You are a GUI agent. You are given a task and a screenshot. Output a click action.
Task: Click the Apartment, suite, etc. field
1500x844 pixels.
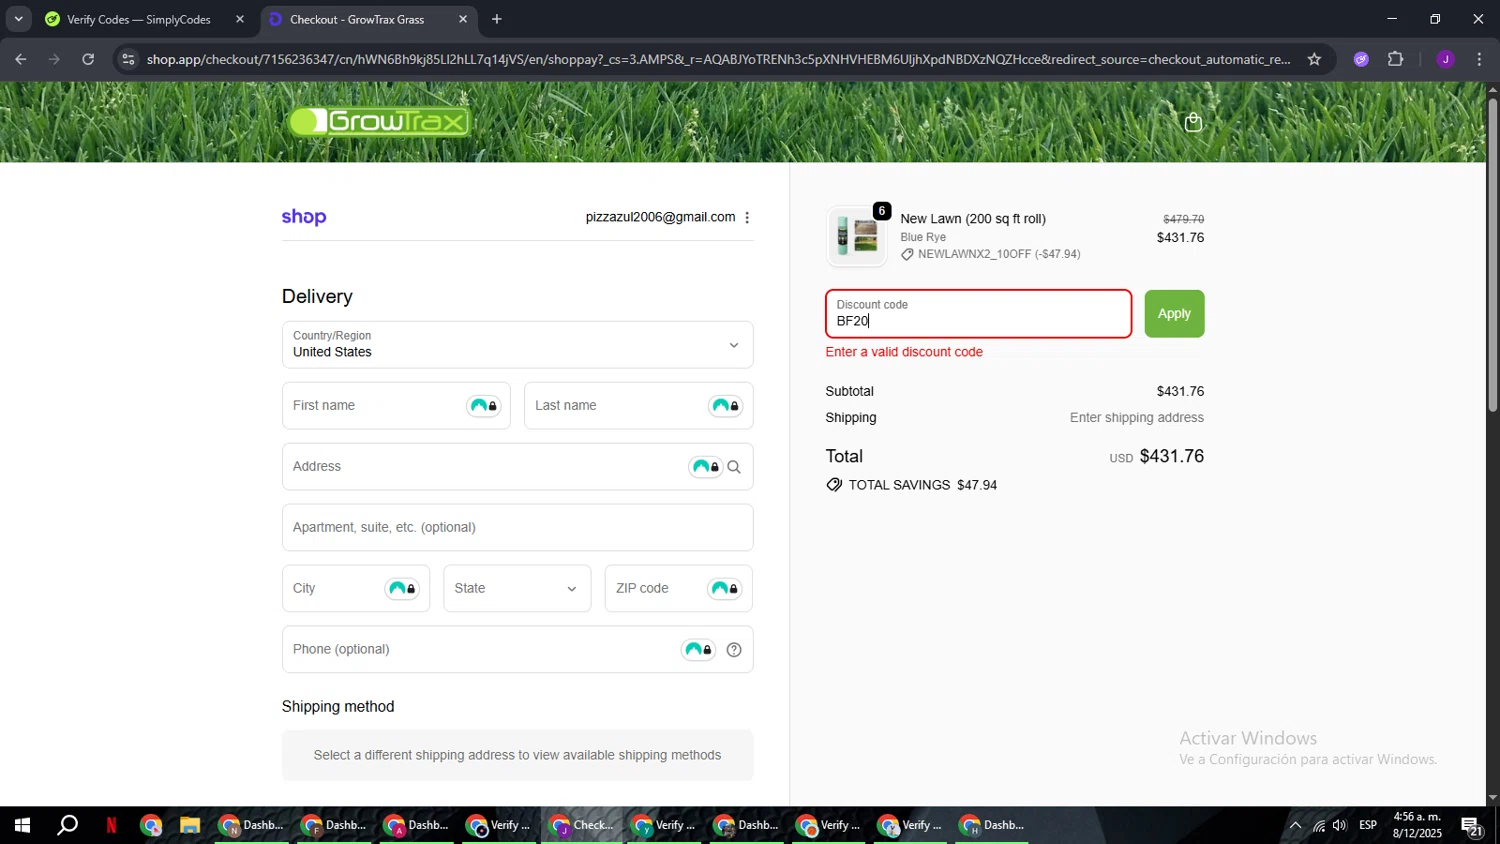[517, 528]
